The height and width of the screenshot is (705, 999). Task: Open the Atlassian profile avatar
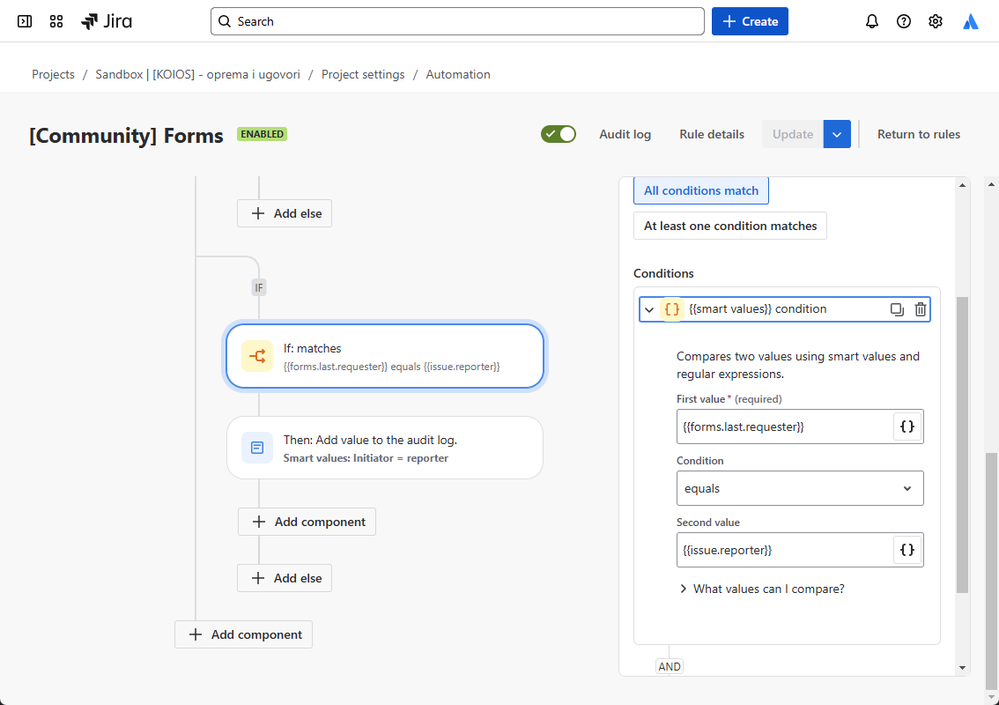970,22
